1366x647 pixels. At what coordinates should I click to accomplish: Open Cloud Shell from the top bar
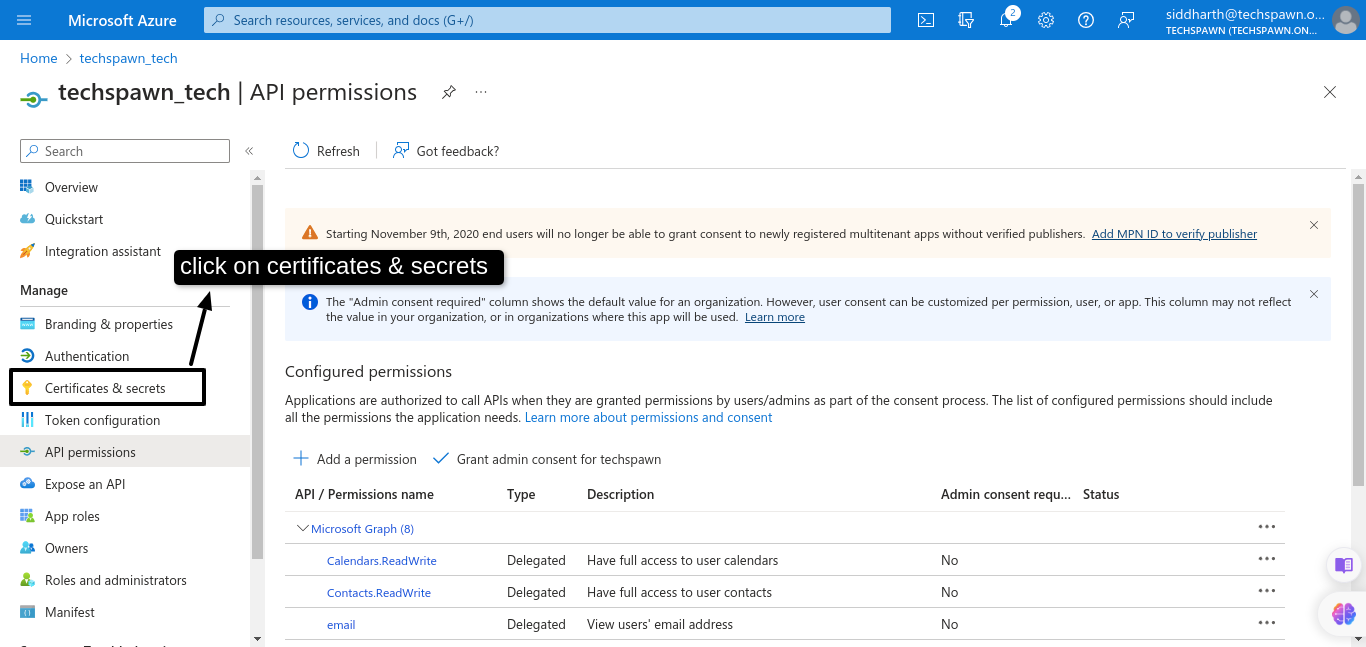tap(926, 20)
